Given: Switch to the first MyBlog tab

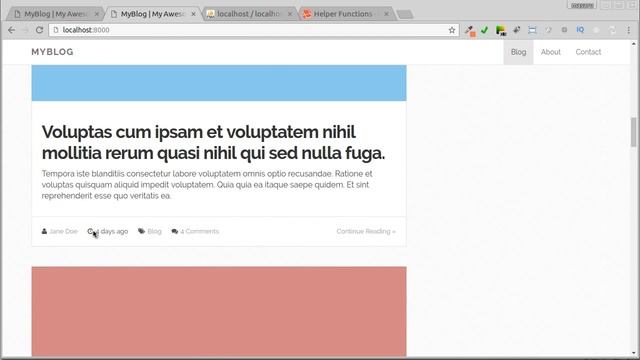Looking at the screenshot, I should click(55, 14).
